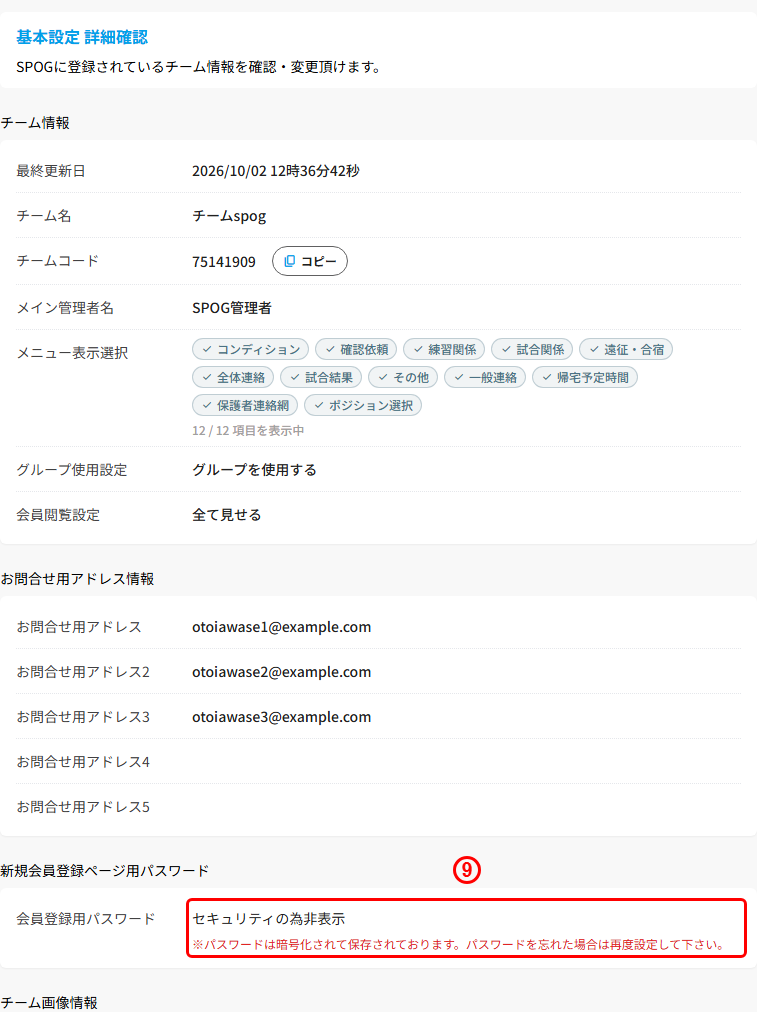
Task: Click the team name チームspog
Action: pos(229,216)
